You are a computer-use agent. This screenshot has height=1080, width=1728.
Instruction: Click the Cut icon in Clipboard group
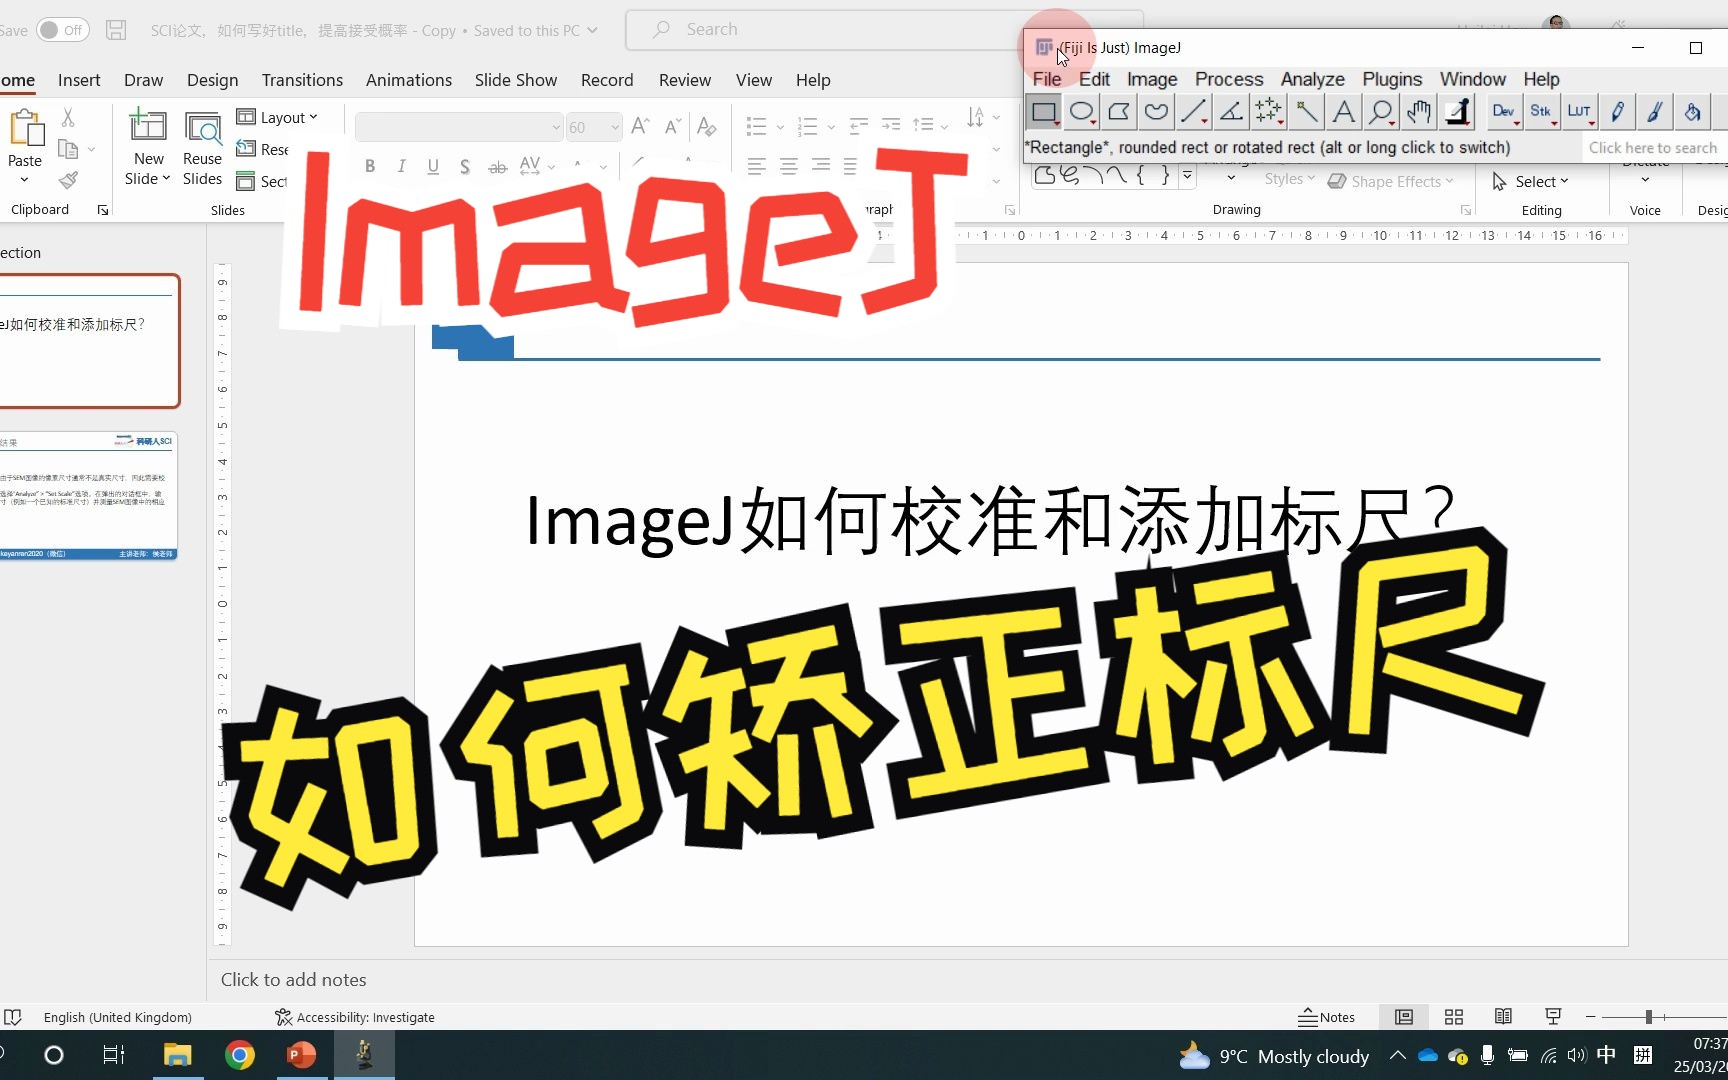point(68,118)
